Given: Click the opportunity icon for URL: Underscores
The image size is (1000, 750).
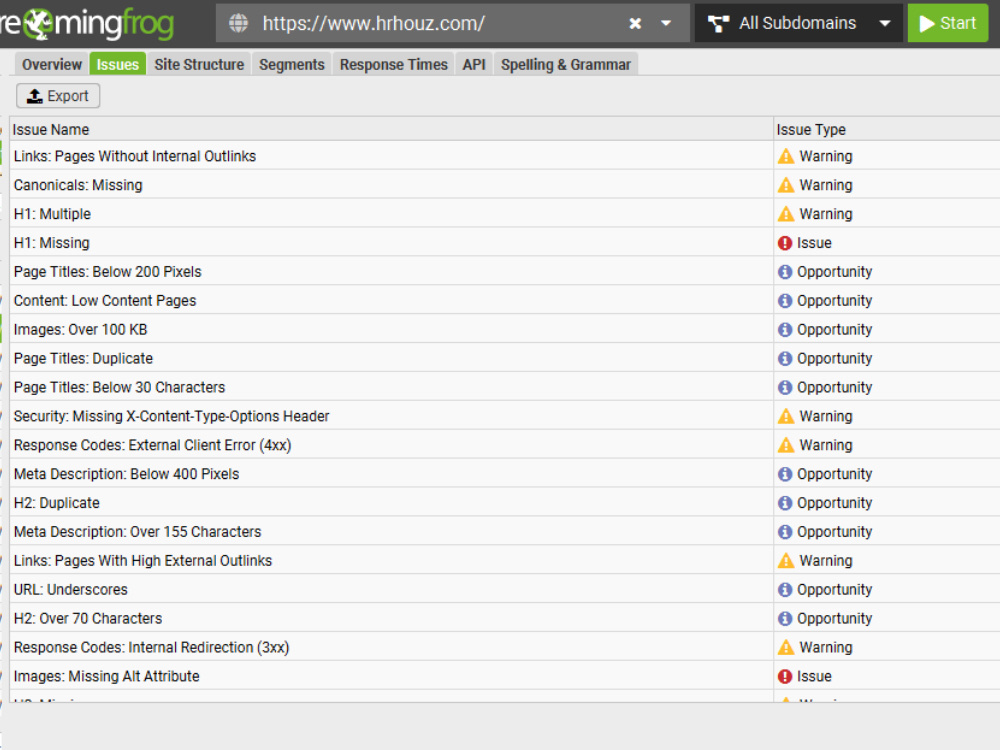Looking at the screenshot, I should coord(785,589).
